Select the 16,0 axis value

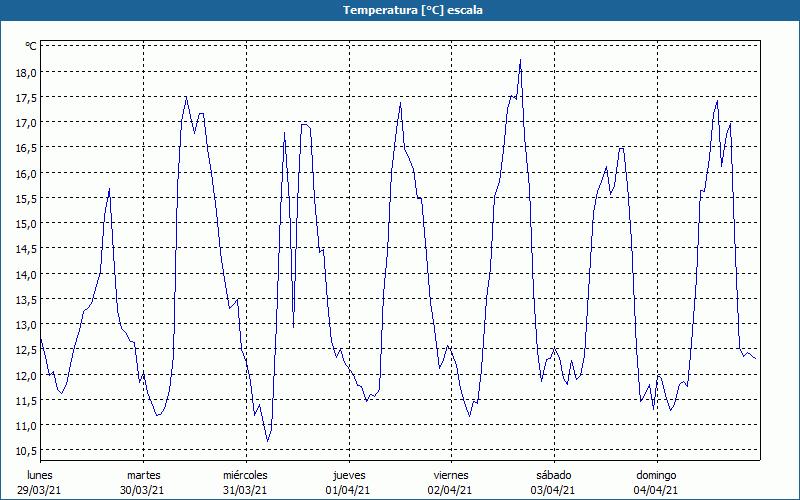pos(26,173)
